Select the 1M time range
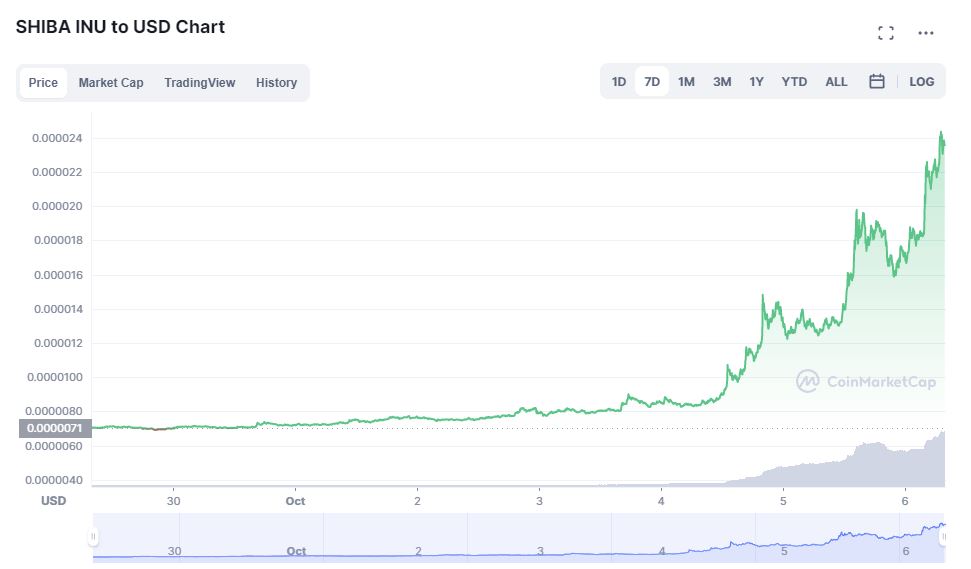This screenshot has width=971, height=569. point(686,82)
